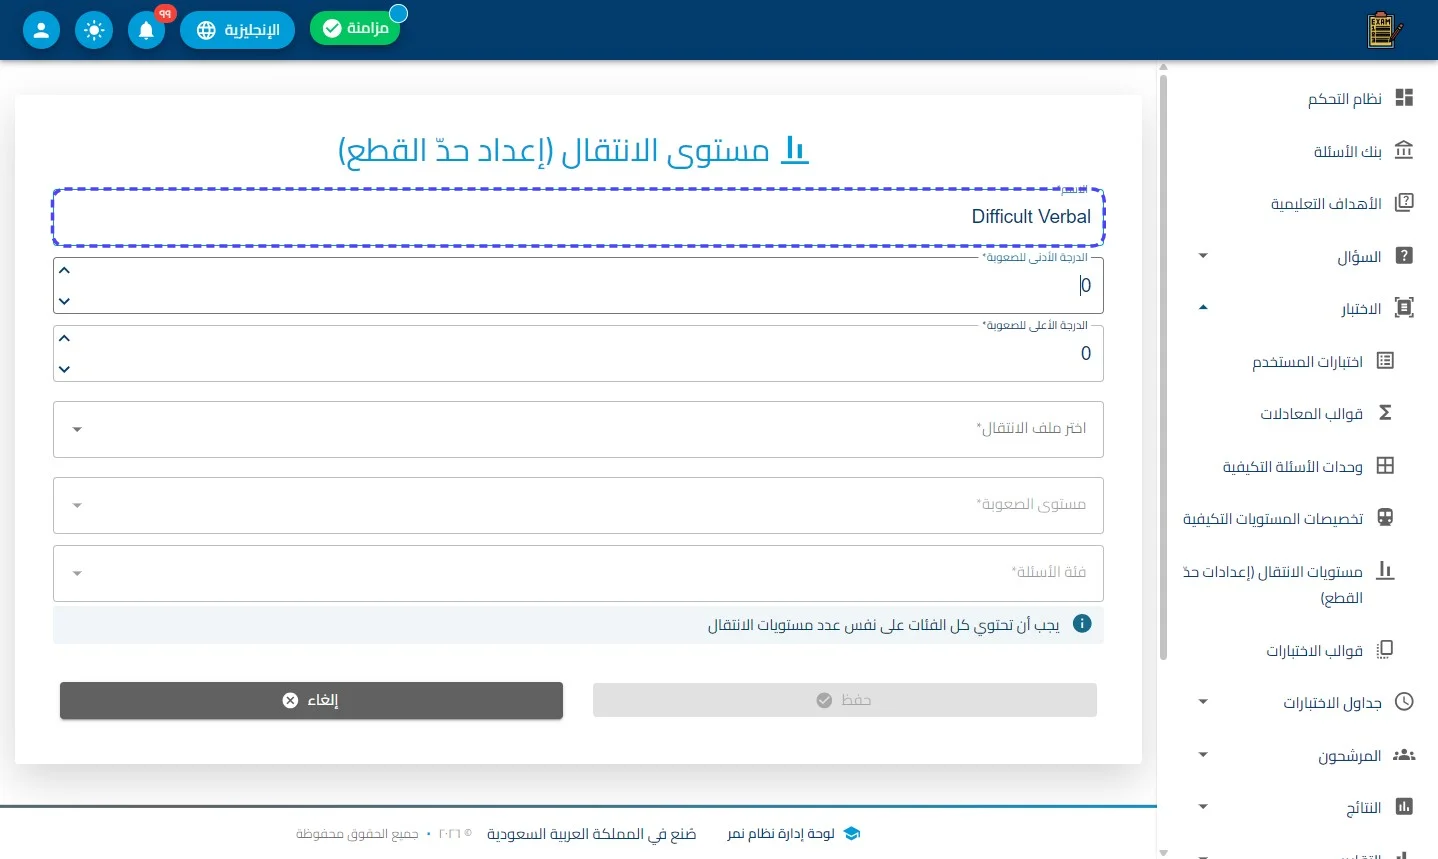Focus the name field containing Difficult Verbal
Image resolution: width=1438 pixels, height=859 pixels.
(578, 217)
